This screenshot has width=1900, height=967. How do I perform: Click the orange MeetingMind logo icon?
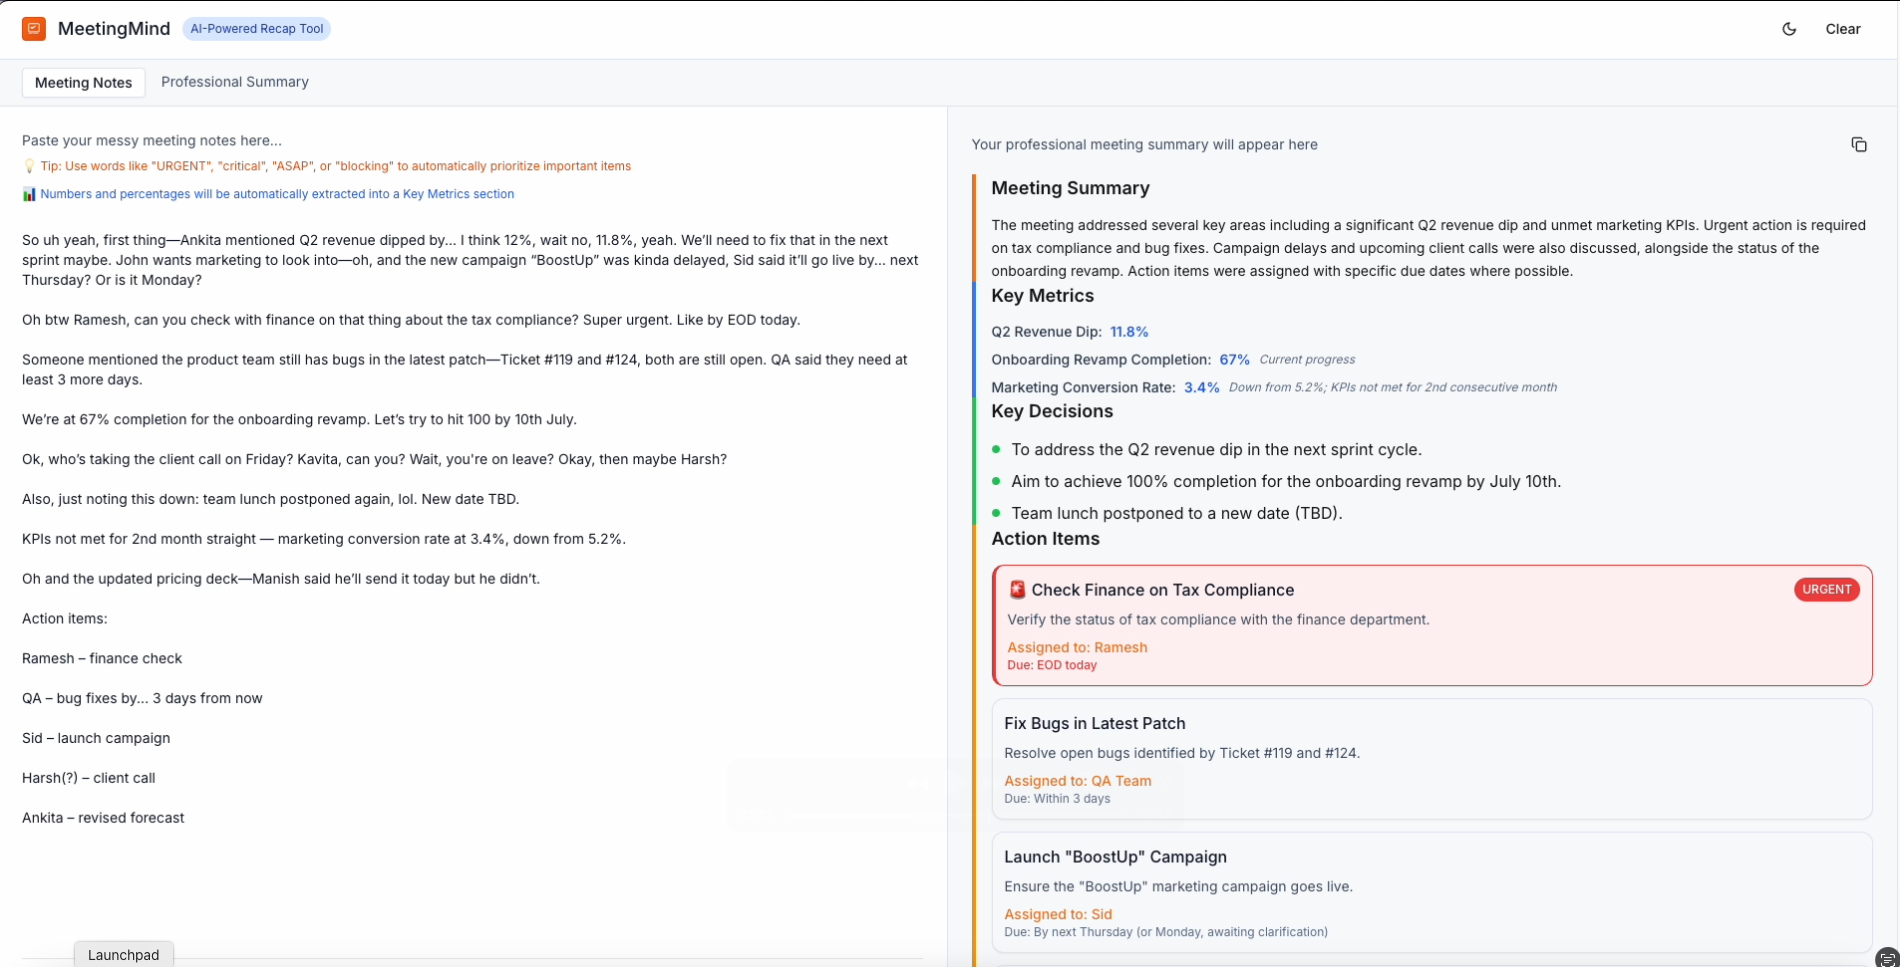coord(34,29)
